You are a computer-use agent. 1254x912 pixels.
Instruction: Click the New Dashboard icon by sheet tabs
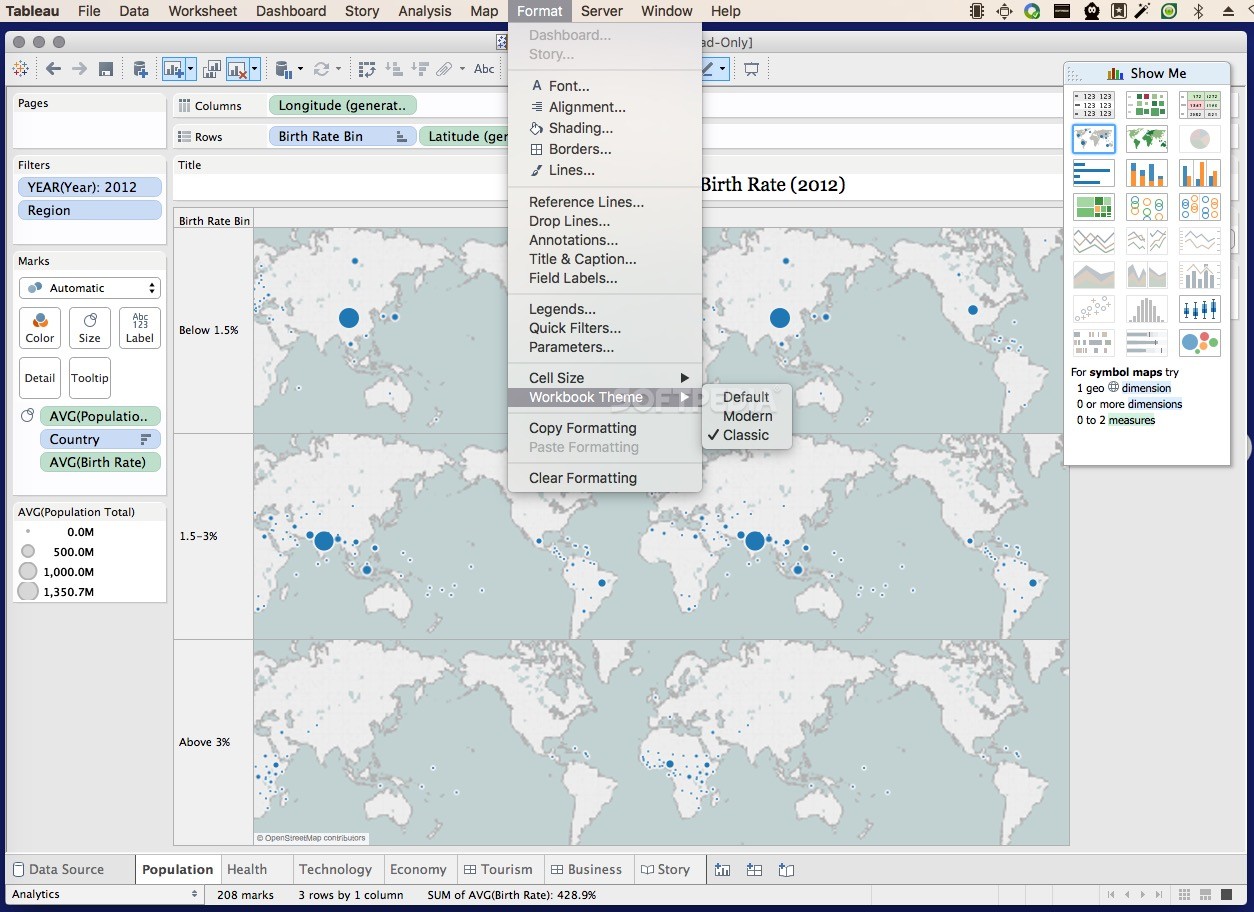click(754, 870)
